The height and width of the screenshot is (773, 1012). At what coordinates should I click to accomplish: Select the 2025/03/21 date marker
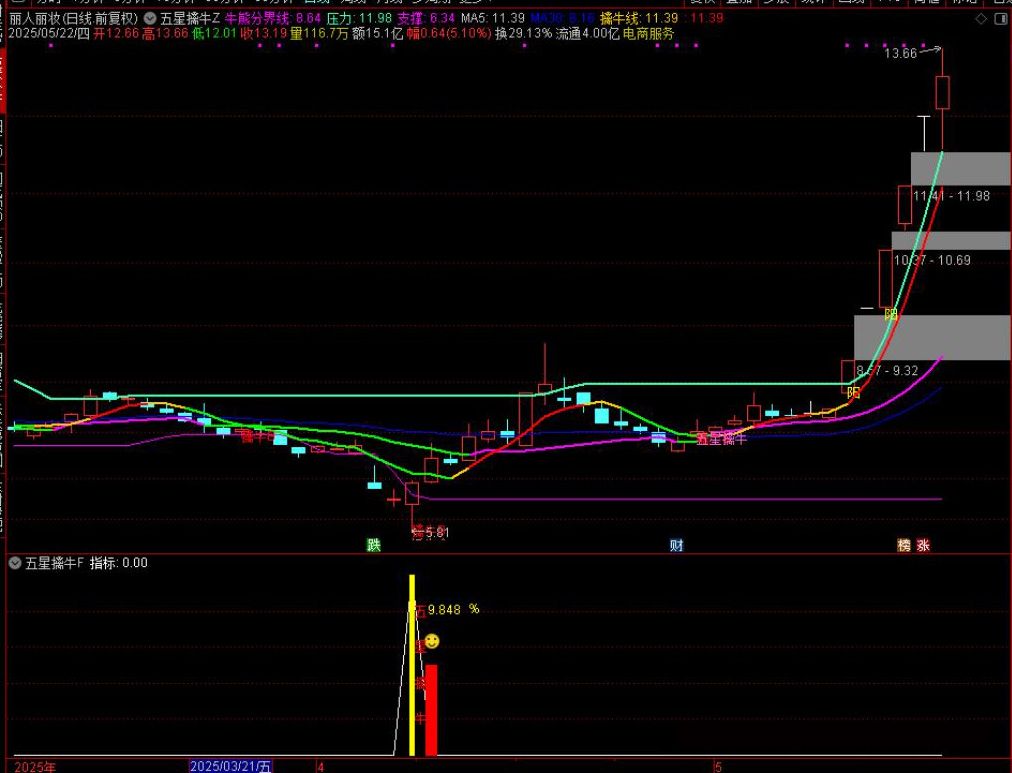[231, 766]
